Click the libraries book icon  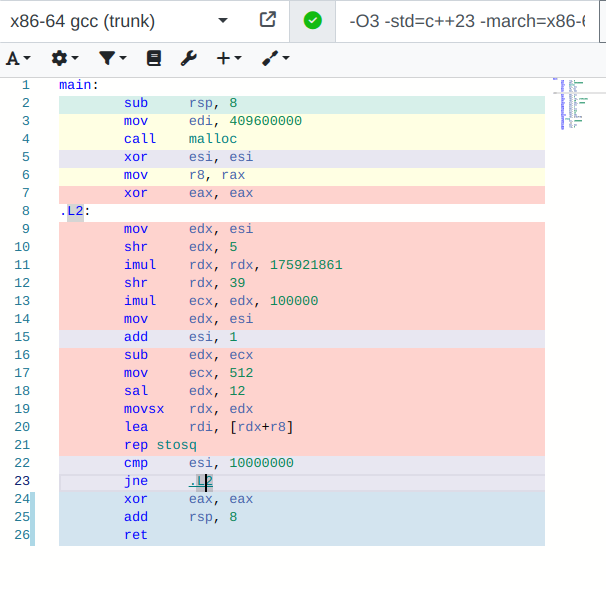(153, 59)
